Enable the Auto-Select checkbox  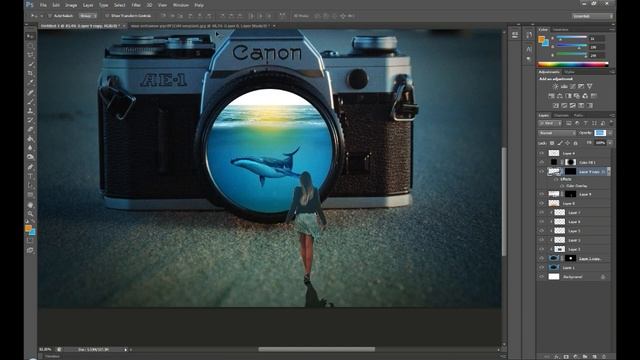[50, 16]
